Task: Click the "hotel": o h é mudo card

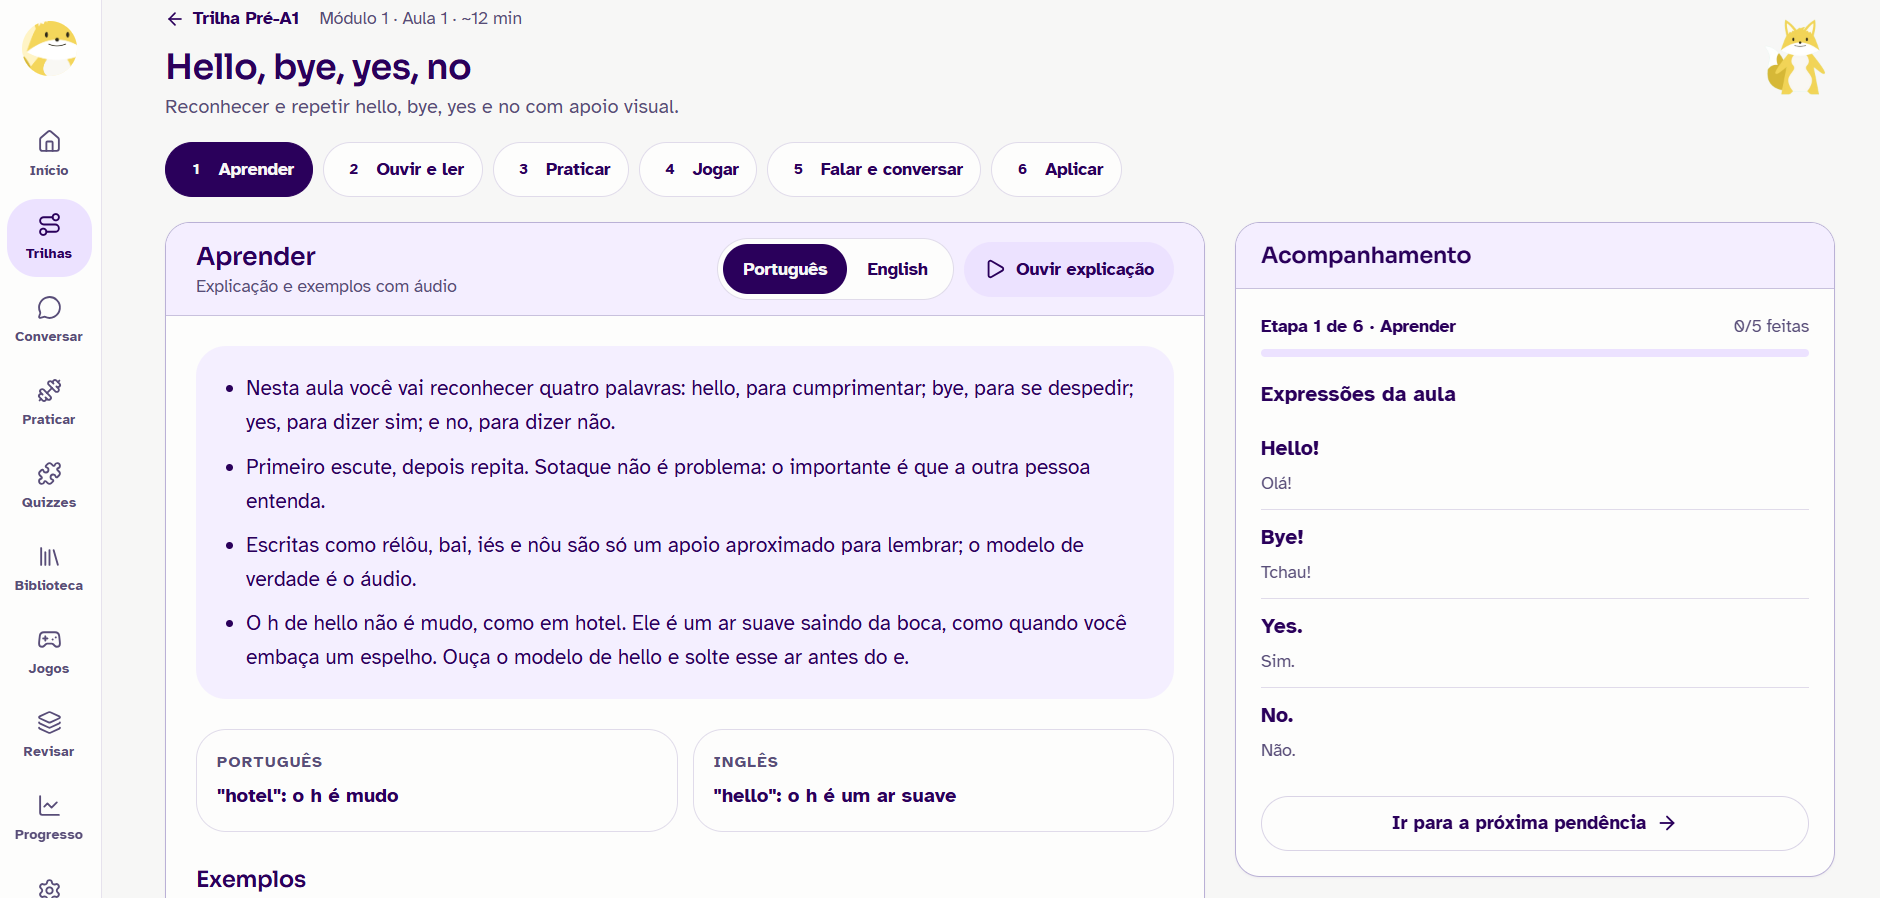Action: tap(437, 780)
